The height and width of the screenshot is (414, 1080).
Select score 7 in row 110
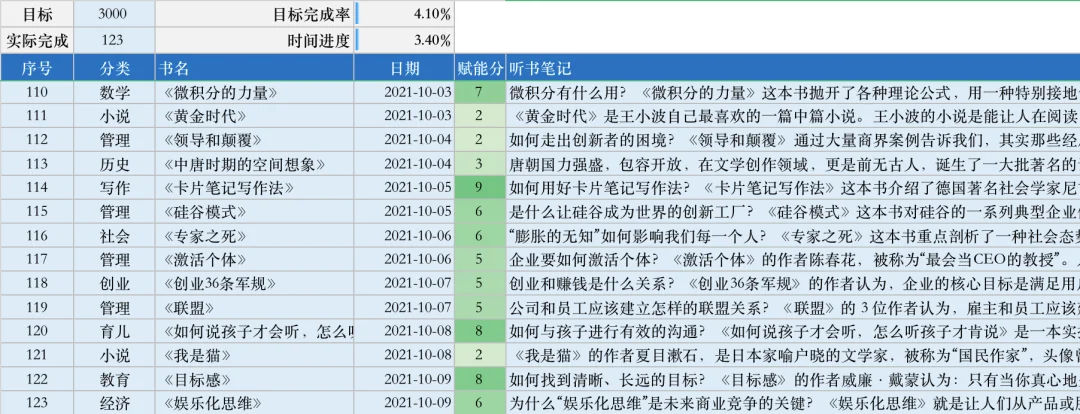480,92
